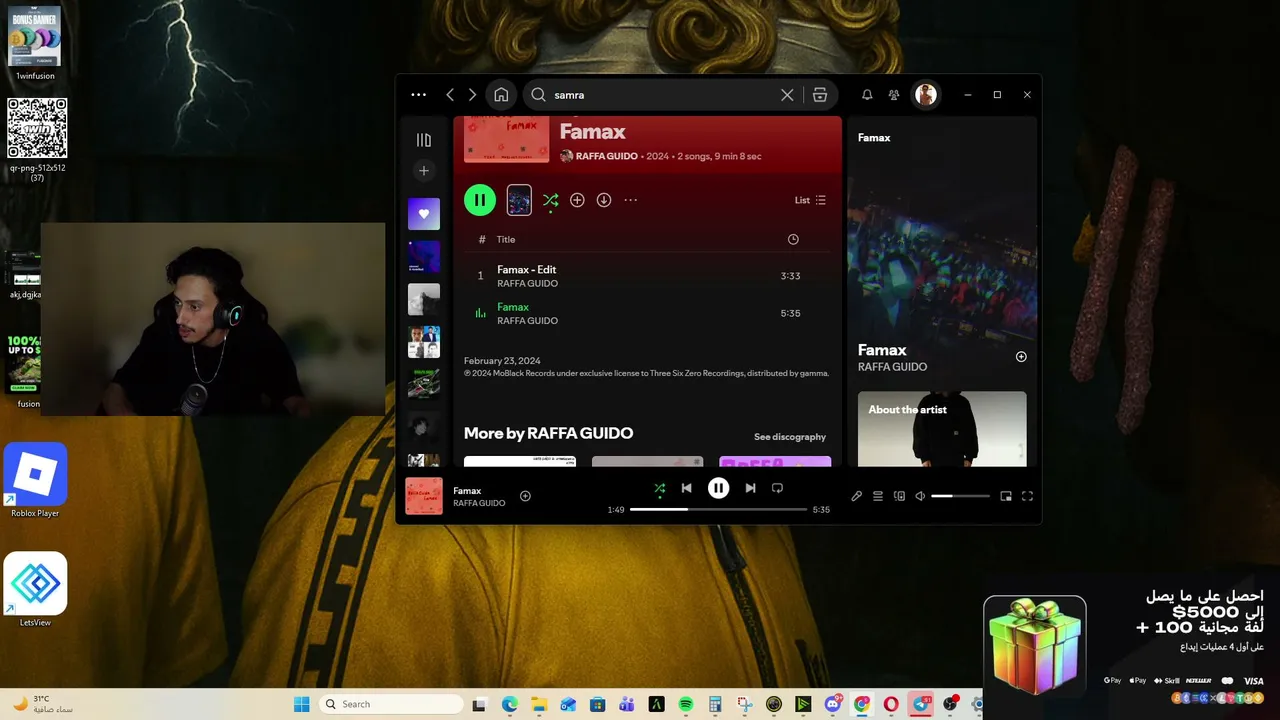Open the play Queue

click(x=878, y=496)
